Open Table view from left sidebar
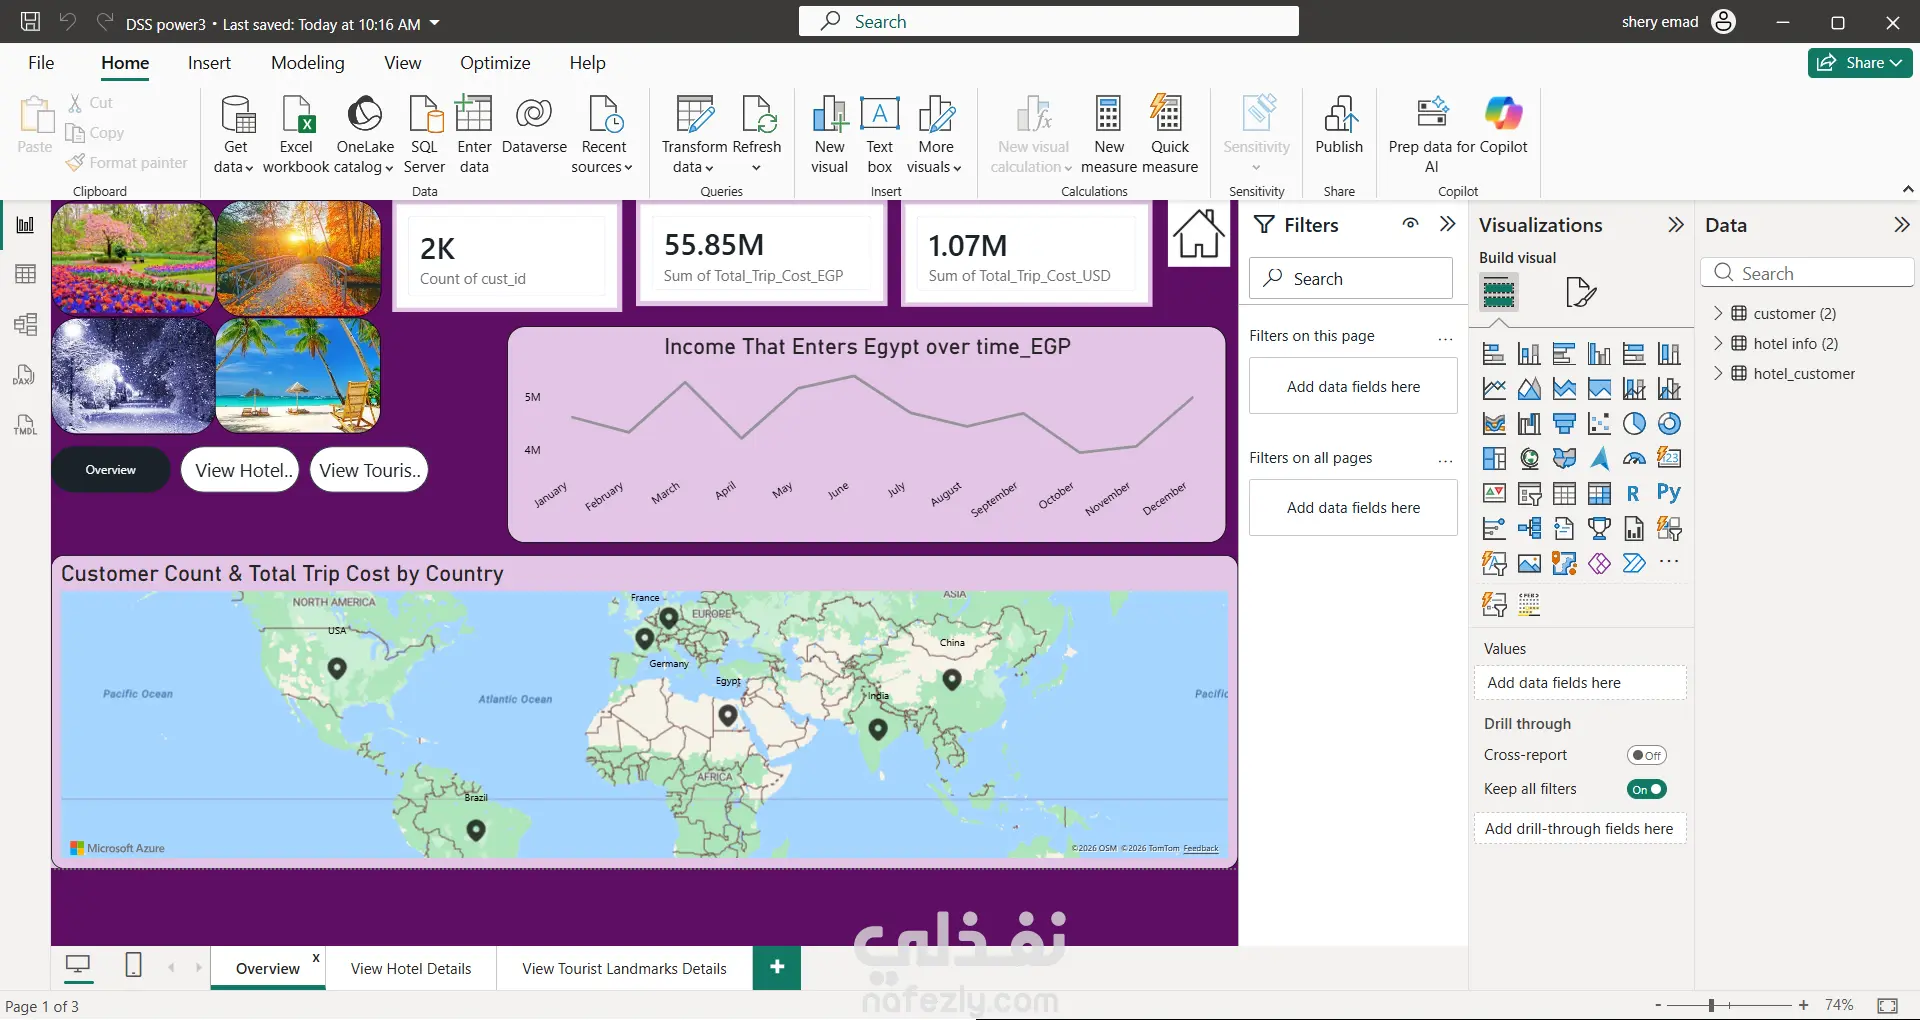 click(25, 274)
